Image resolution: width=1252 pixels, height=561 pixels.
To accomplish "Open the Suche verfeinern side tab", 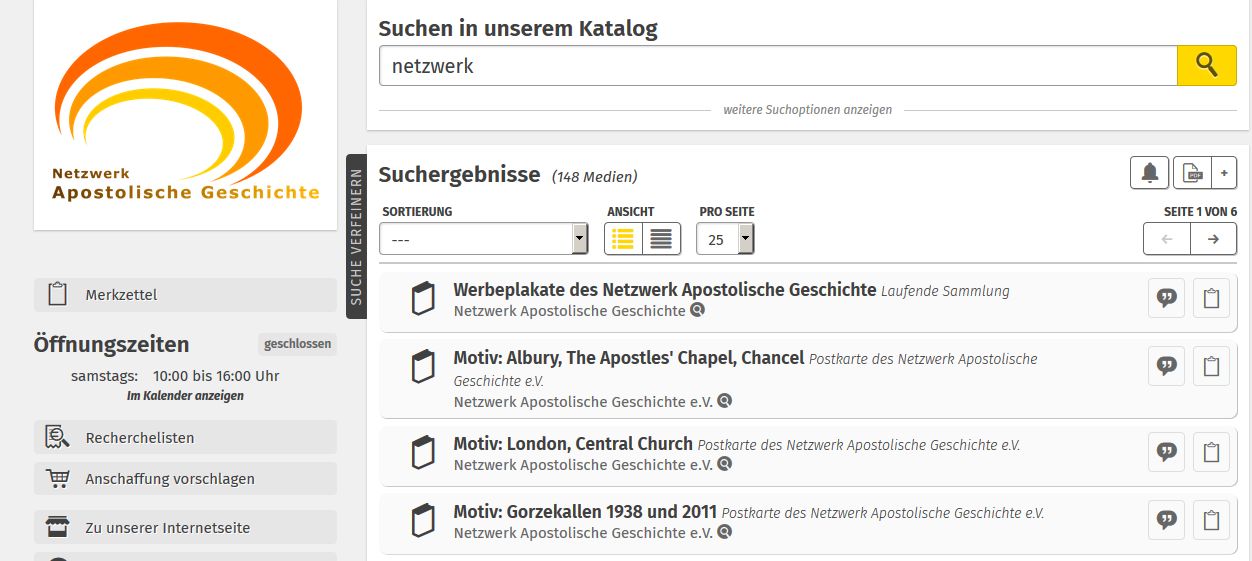I will click(x=356, y=237).
